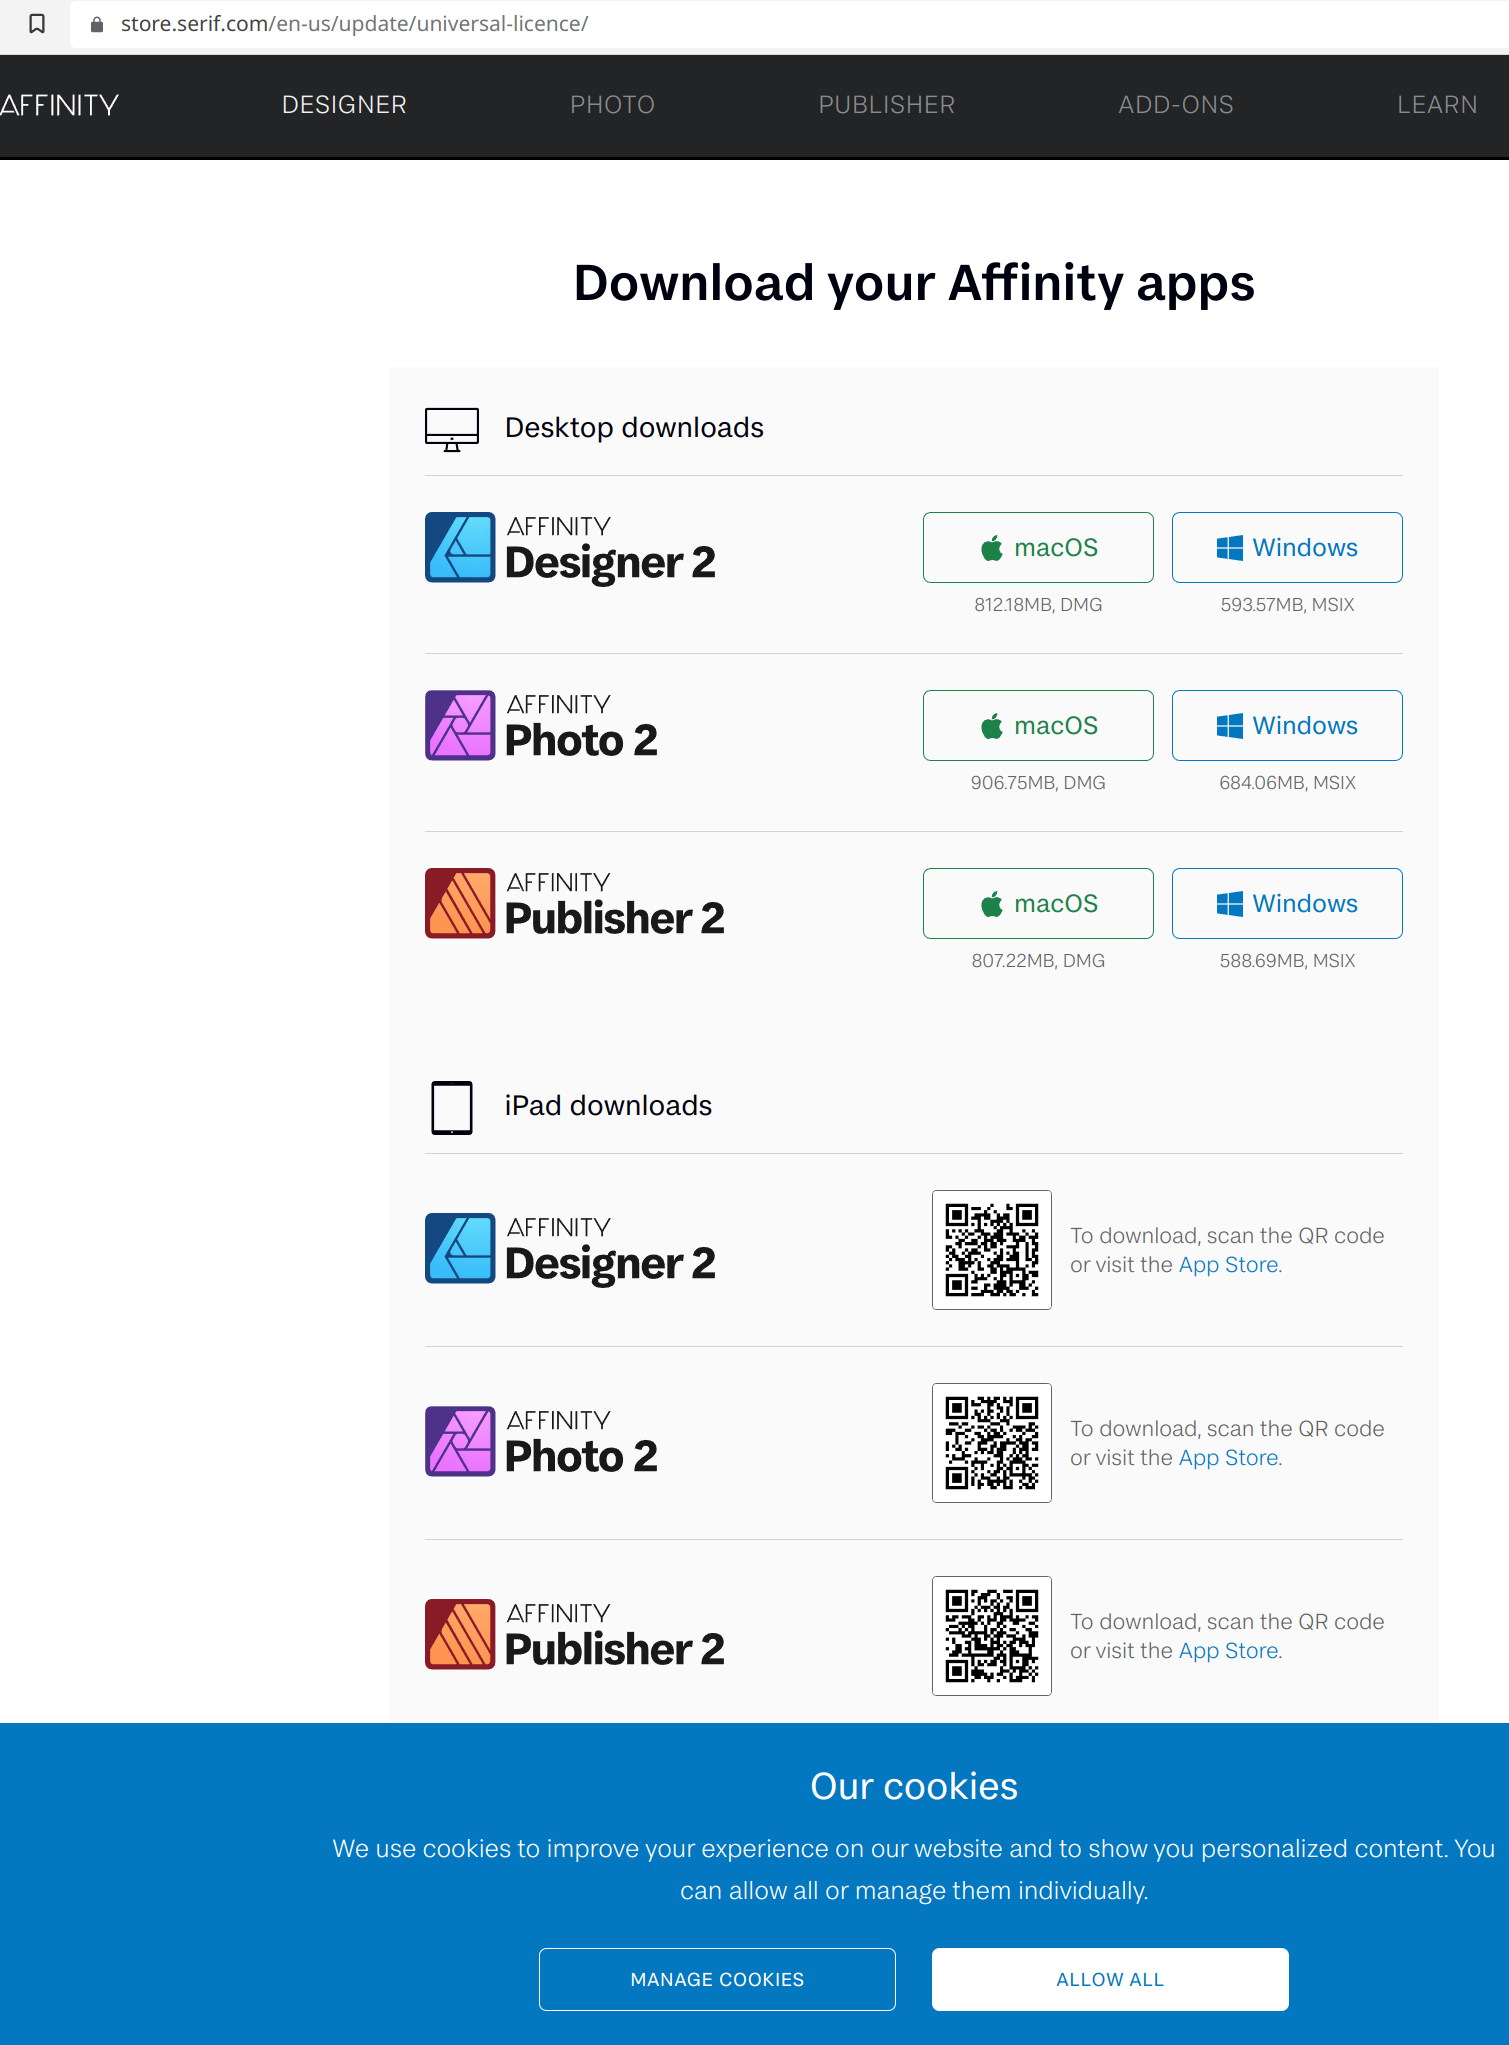The width and height of the screenshot is (1509, 2045).
Task: Download Photo 2 for macOS
Action: 1038,726
